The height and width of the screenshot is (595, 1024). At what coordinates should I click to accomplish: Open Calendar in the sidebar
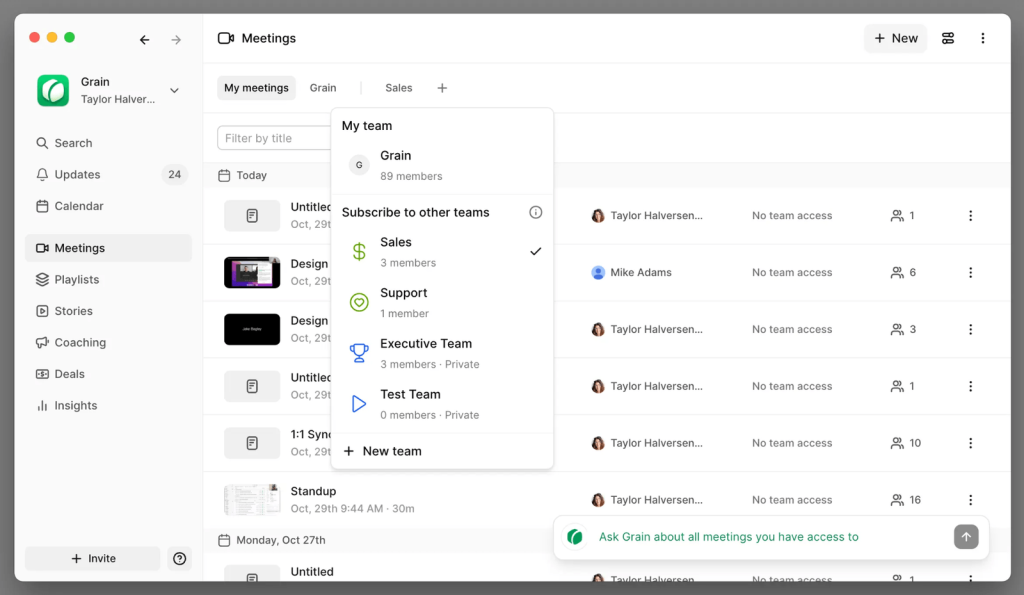(108, 206)
